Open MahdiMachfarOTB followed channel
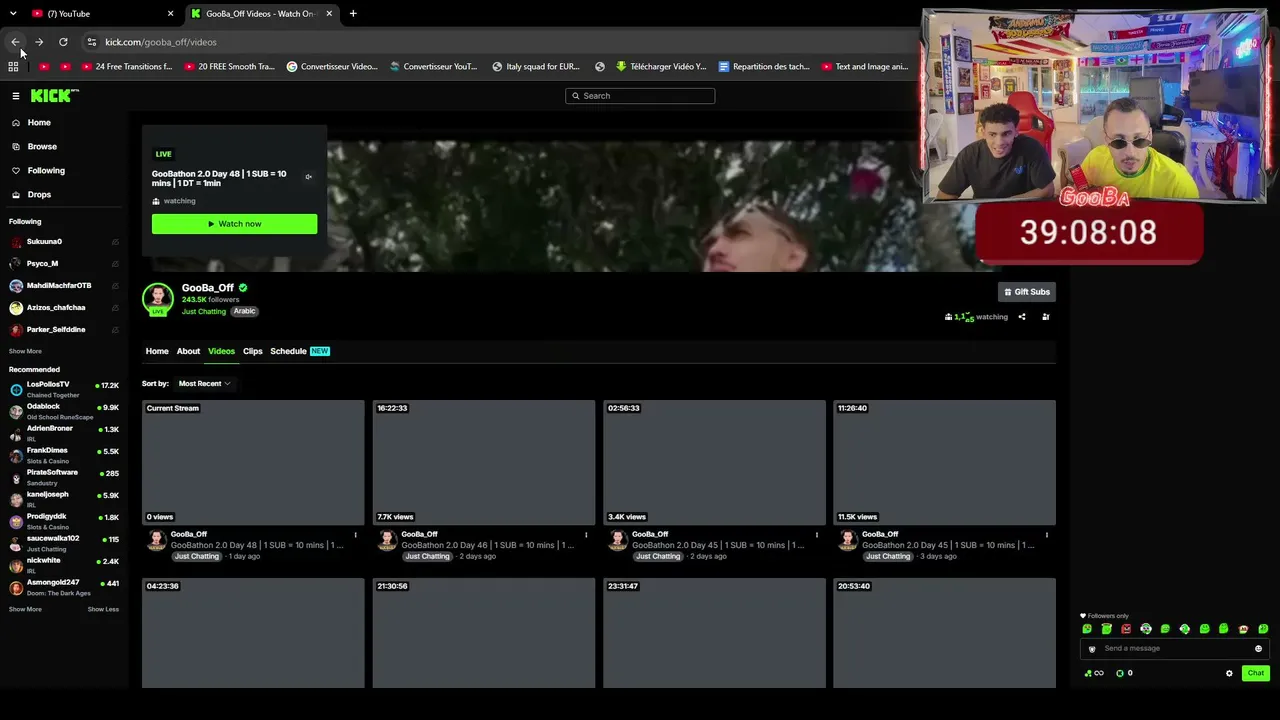1280x720 pixels. coord(64,286)
